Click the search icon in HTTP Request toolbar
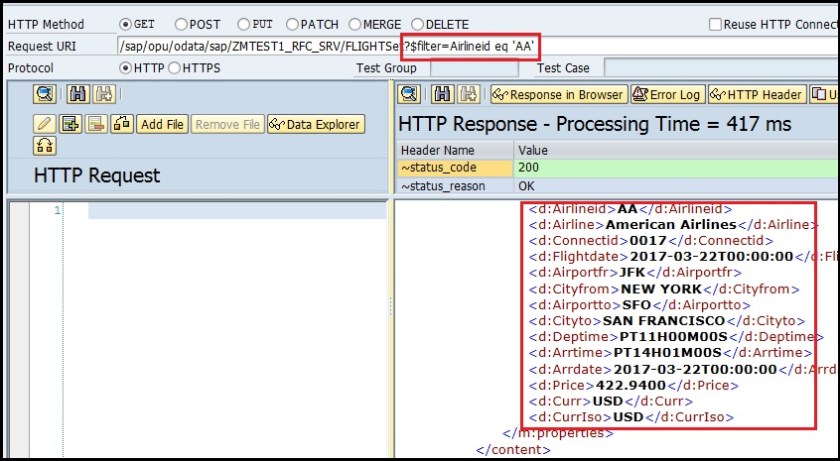Image resolution: width=840 pixels, height=461 pixels. point(44,94)
